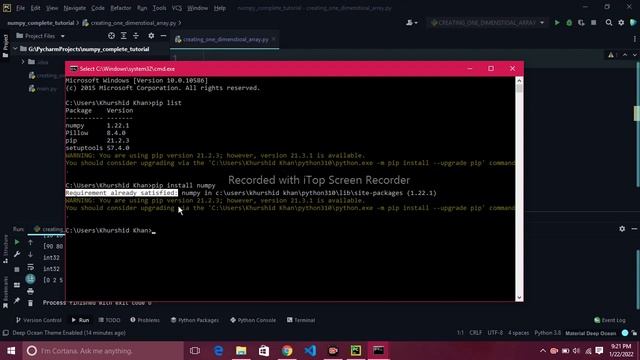This screenshot has height=360, width=640.
Task: Open IDE settings gear in top-right toolbar
Action: 621,23
